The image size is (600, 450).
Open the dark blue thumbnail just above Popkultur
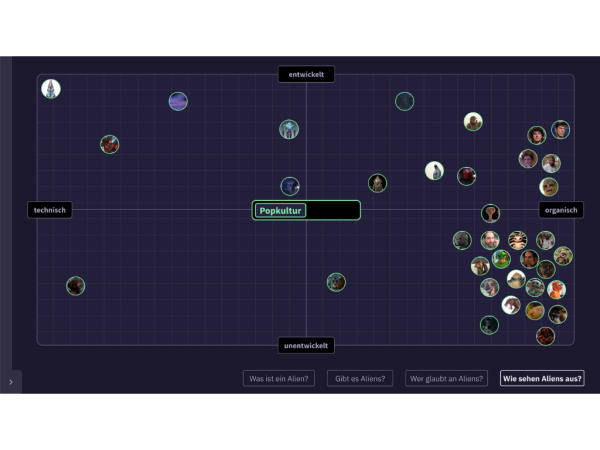coord(290,186)
